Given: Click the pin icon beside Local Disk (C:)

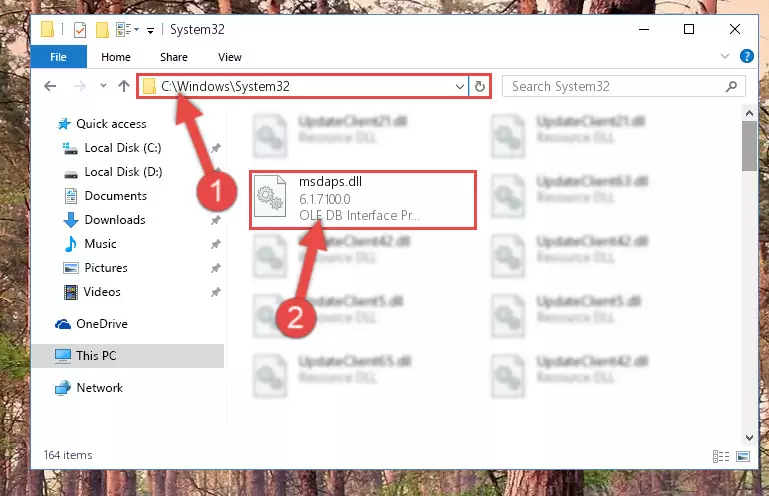Looking at the screenshot, I should pyautogui.click(x=215, y=148).
